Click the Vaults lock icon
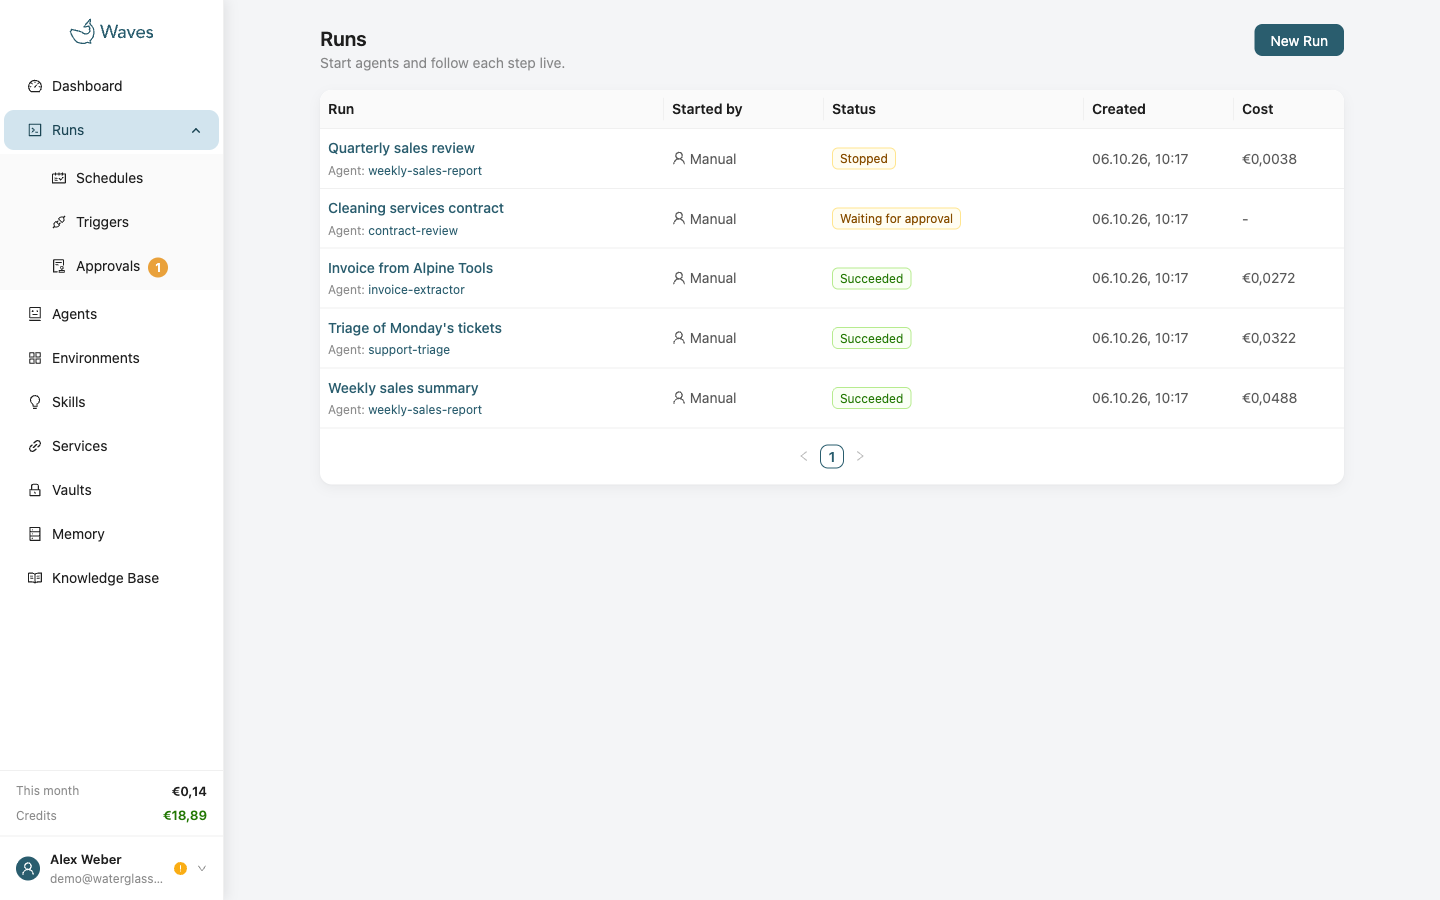This screenshot has height=900, width=1440. (x=35, y=490)
